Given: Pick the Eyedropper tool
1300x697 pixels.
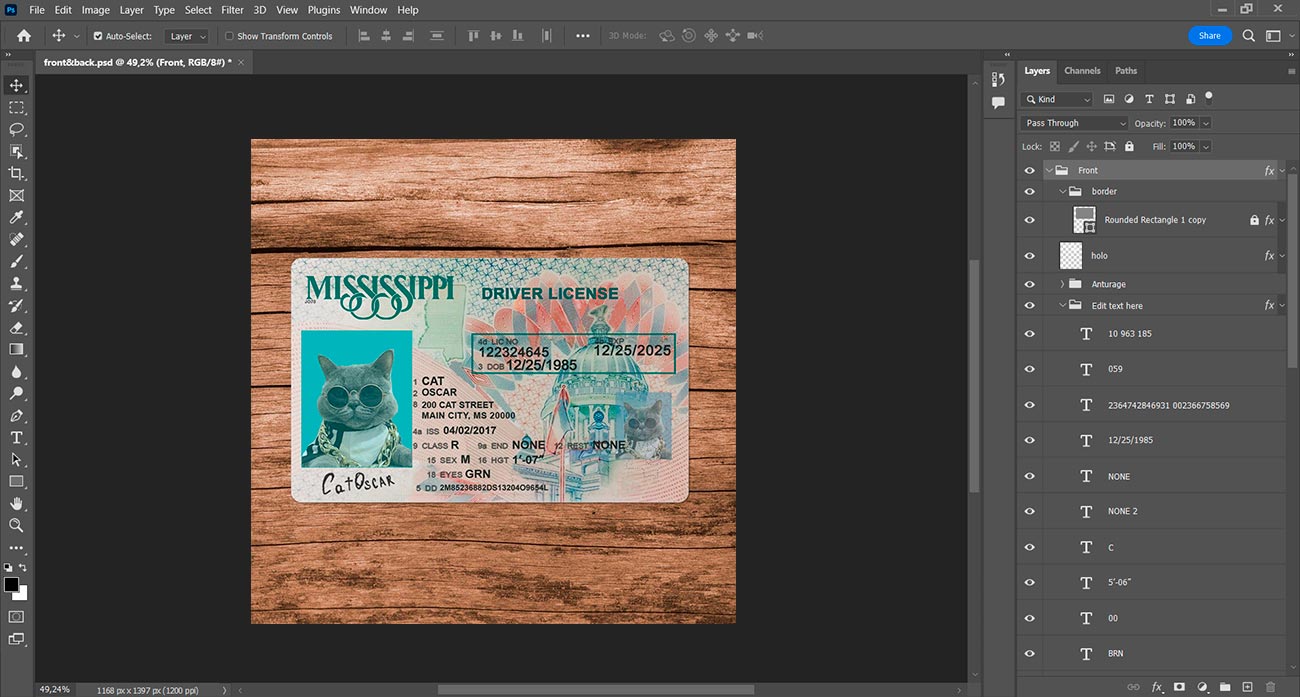Looking at the screenshot, I should point(16,217).
